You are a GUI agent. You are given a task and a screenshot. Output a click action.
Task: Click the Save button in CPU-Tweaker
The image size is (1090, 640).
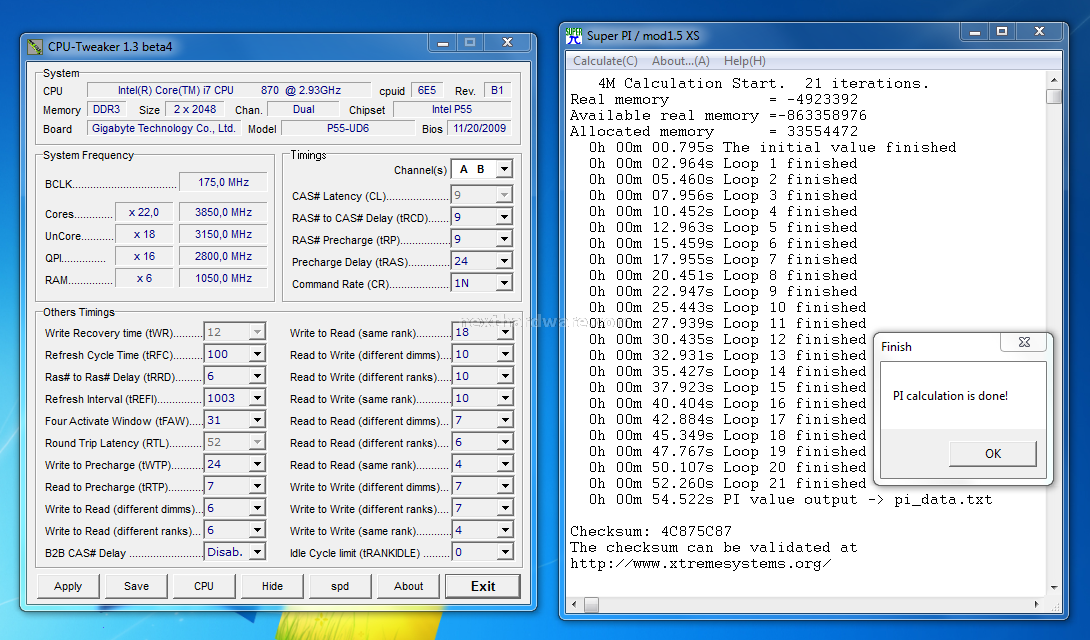click(136, 586)
